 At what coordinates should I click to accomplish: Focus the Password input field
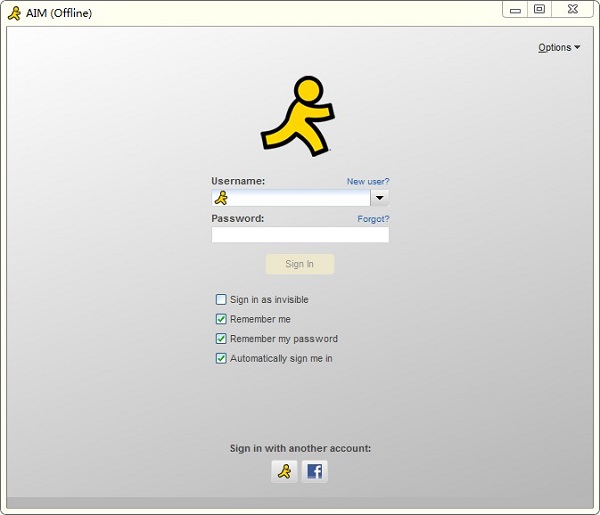pos(300,235)
